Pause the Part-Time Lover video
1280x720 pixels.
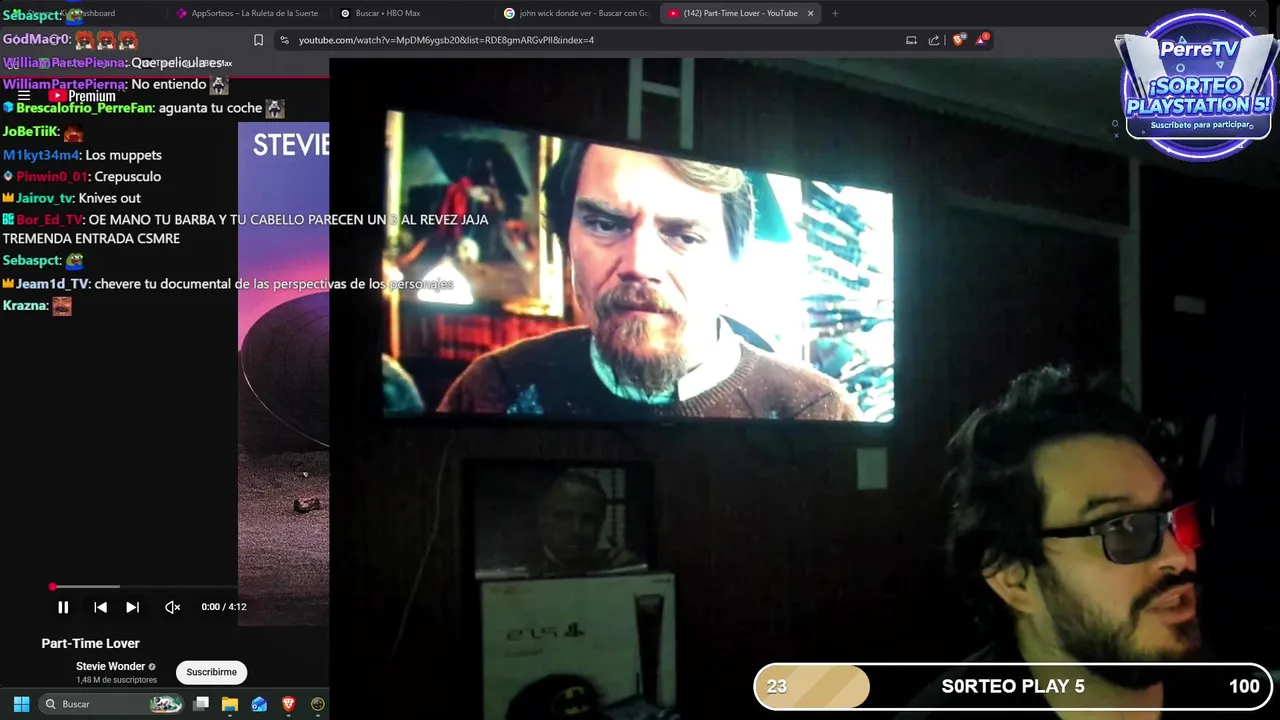coord(63,607)
